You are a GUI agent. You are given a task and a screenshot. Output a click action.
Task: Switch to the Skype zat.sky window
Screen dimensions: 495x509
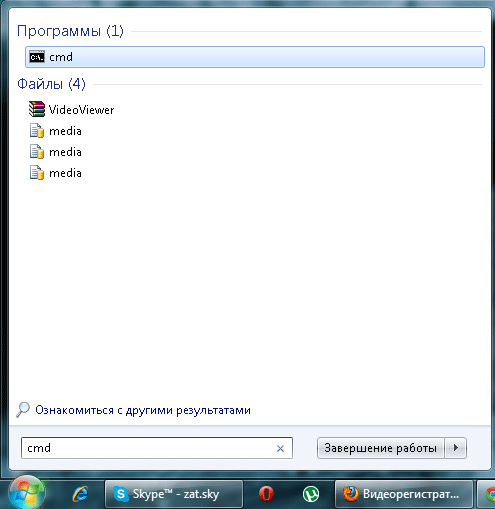coord(174,494)
